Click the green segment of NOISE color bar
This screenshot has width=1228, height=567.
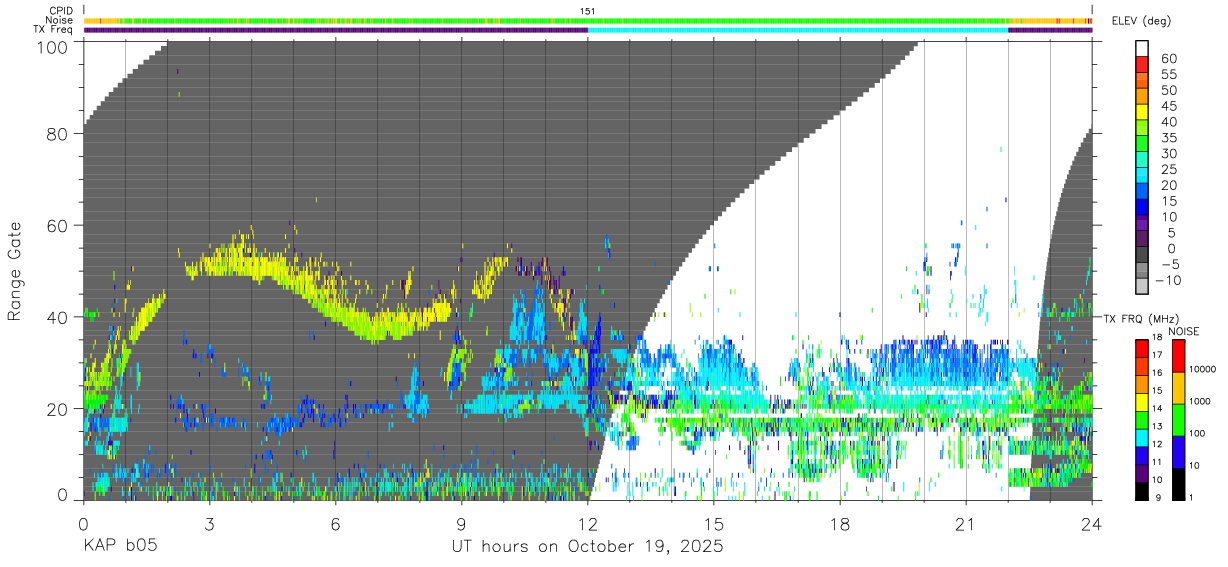1178,419
